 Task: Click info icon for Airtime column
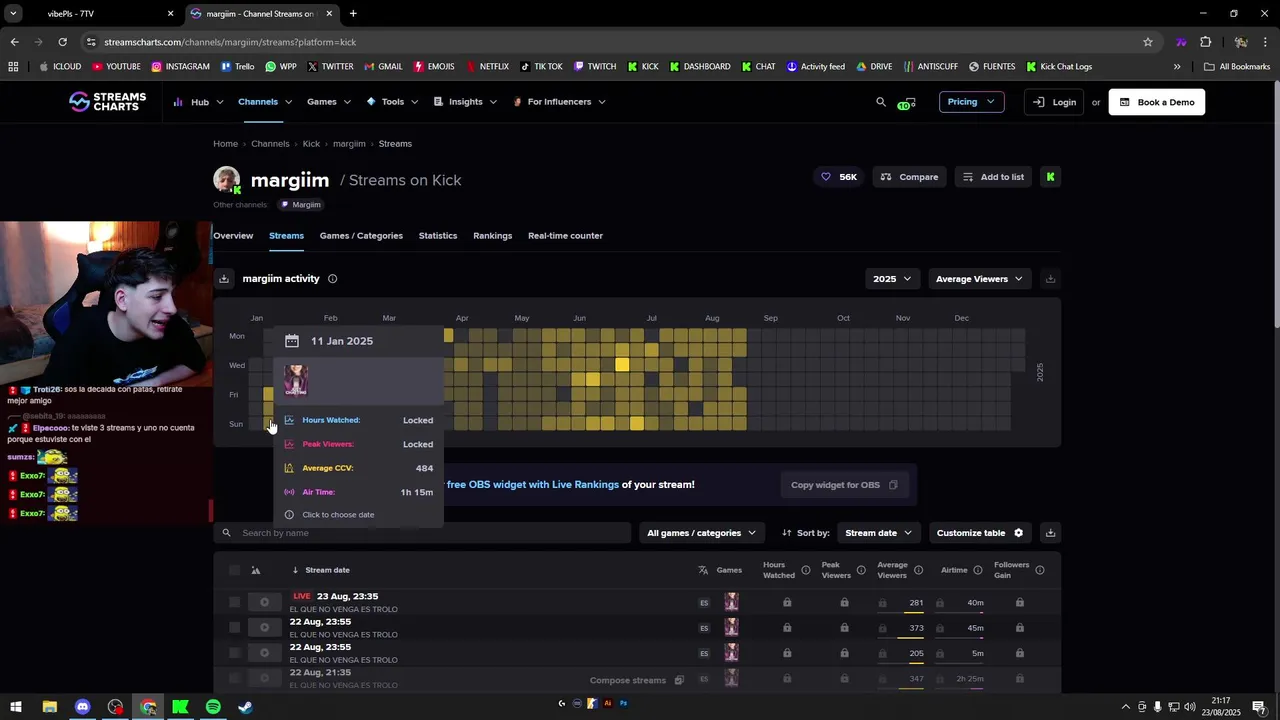978,570
